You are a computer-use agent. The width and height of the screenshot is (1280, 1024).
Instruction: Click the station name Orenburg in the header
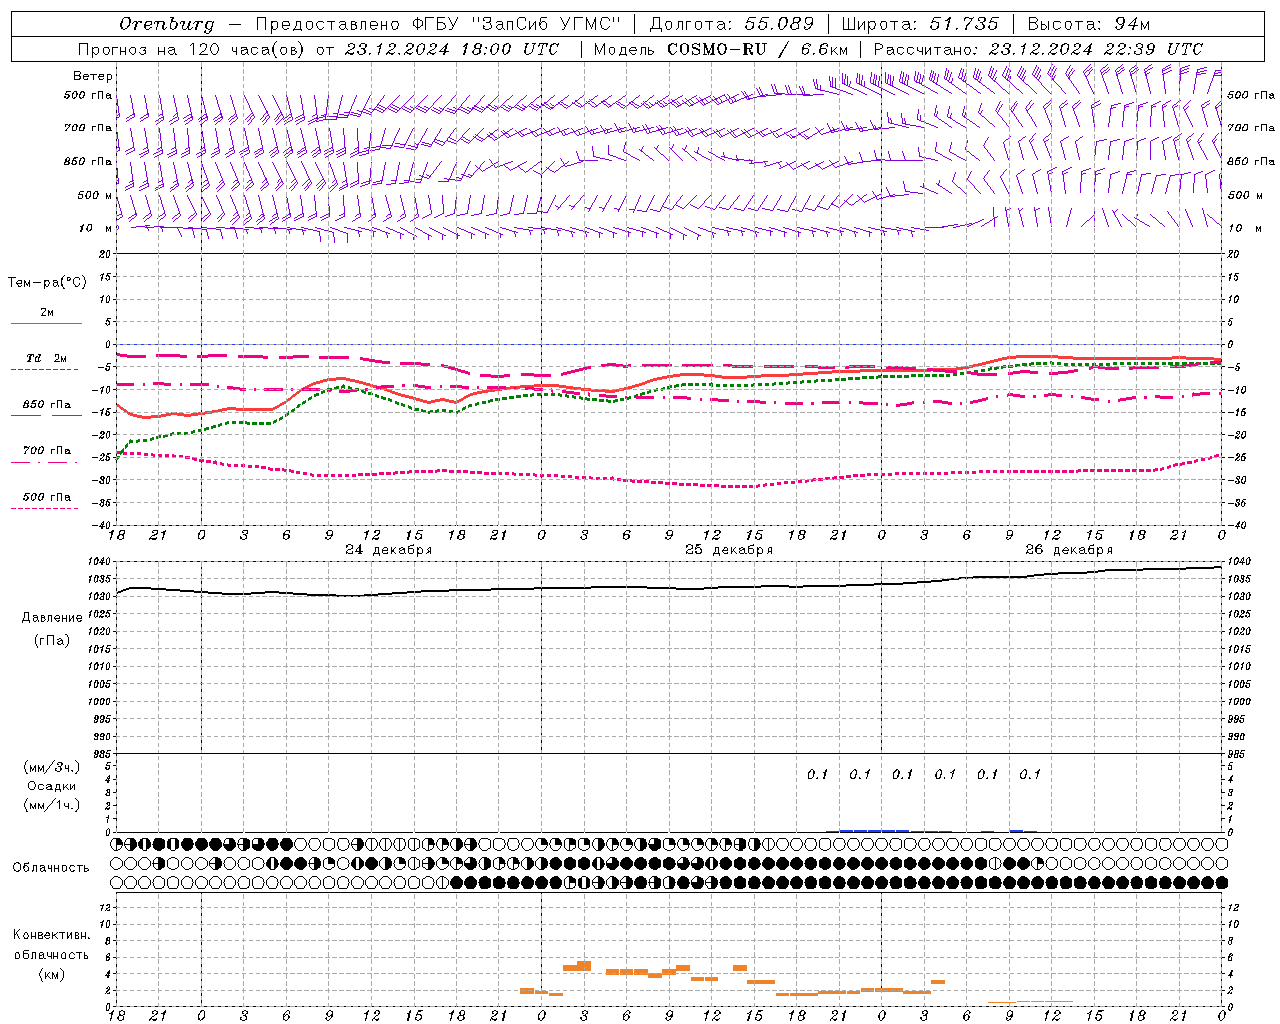coord(166,24)
